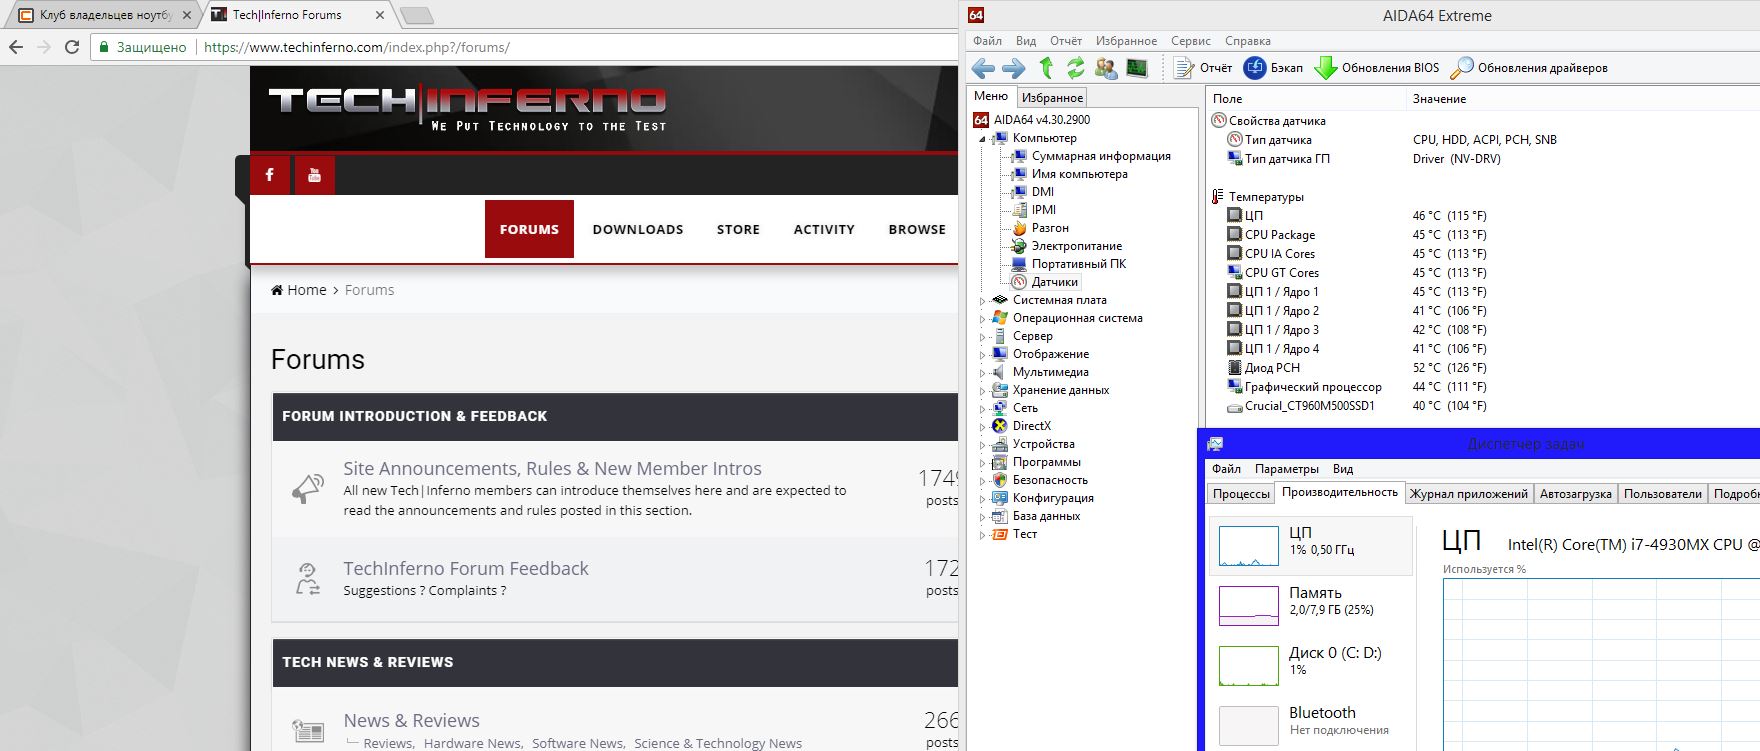This screenshot has width=1760, height=751.
Task: Click the Обновления драйверов magnifier icon
Action: 1462,68
